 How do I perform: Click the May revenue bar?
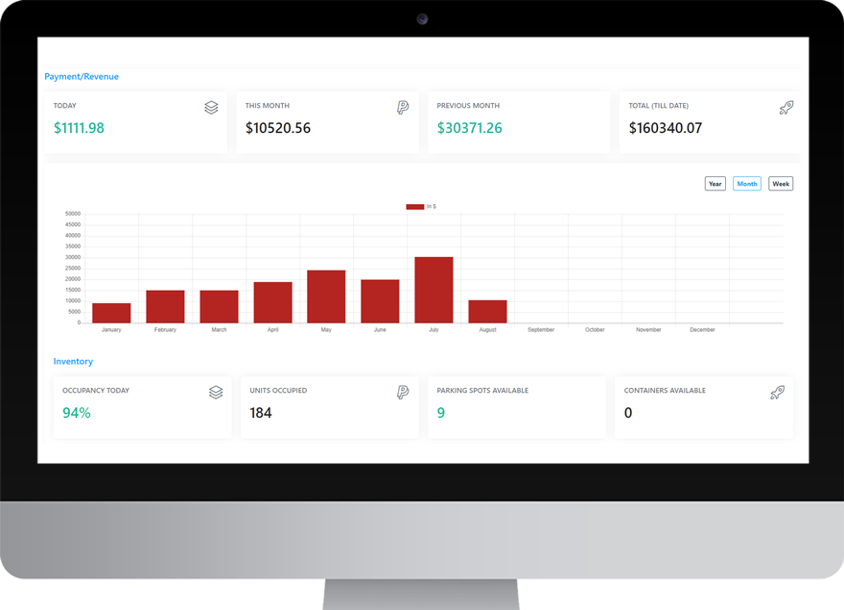pos(326,297)
